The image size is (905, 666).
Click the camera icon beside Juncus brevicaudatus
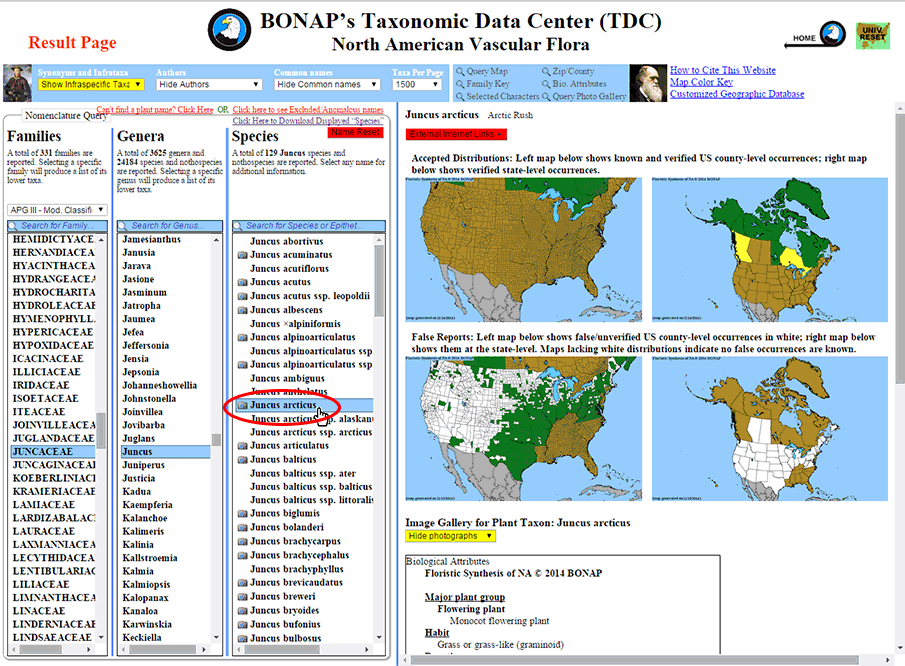pos(243,583)
